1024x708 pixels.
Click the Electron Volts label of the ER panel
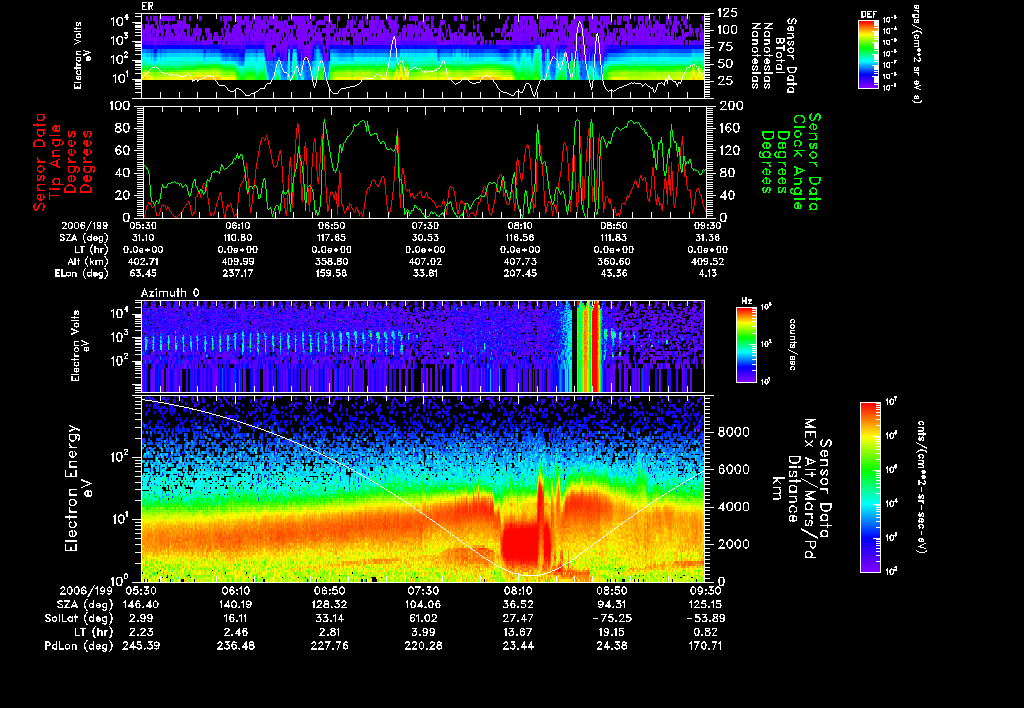click(82, 55)
